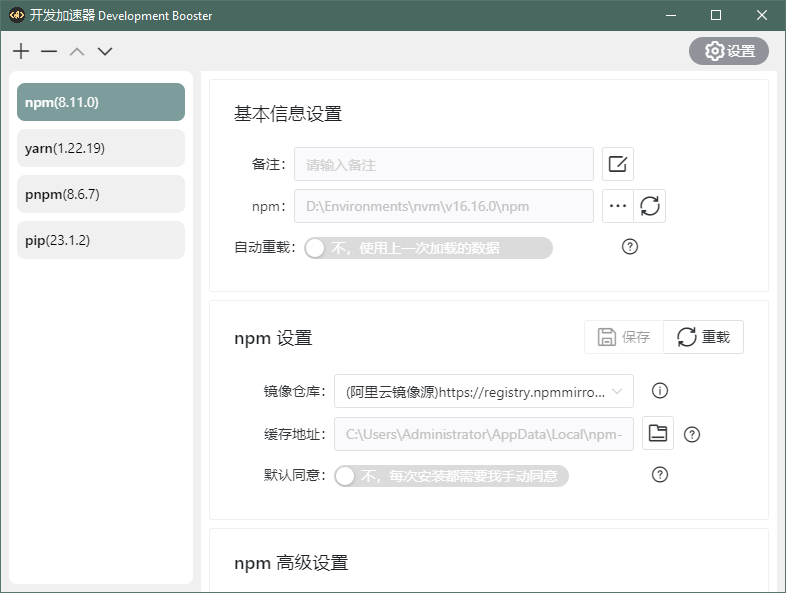Open the 镜像仓库 mirror registry dropdown
786x593 pixels.
tap(483, 392)
